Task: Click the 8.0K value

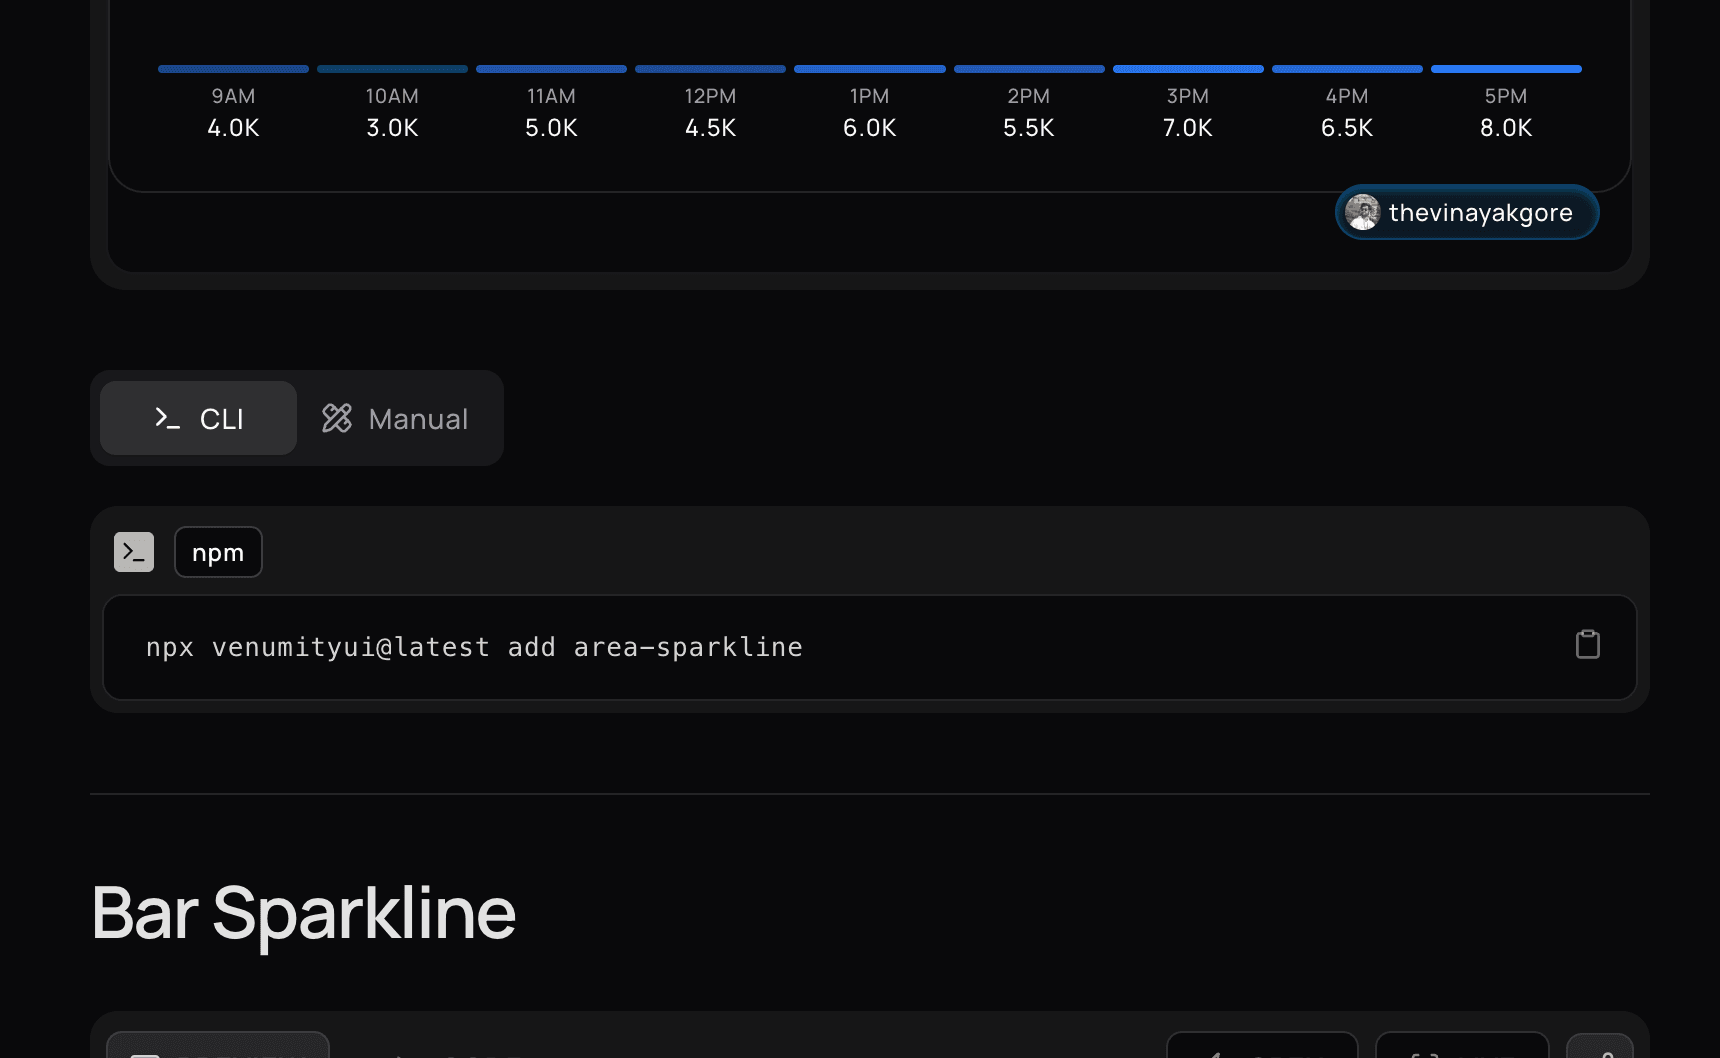Action: tap(1506, 128)
